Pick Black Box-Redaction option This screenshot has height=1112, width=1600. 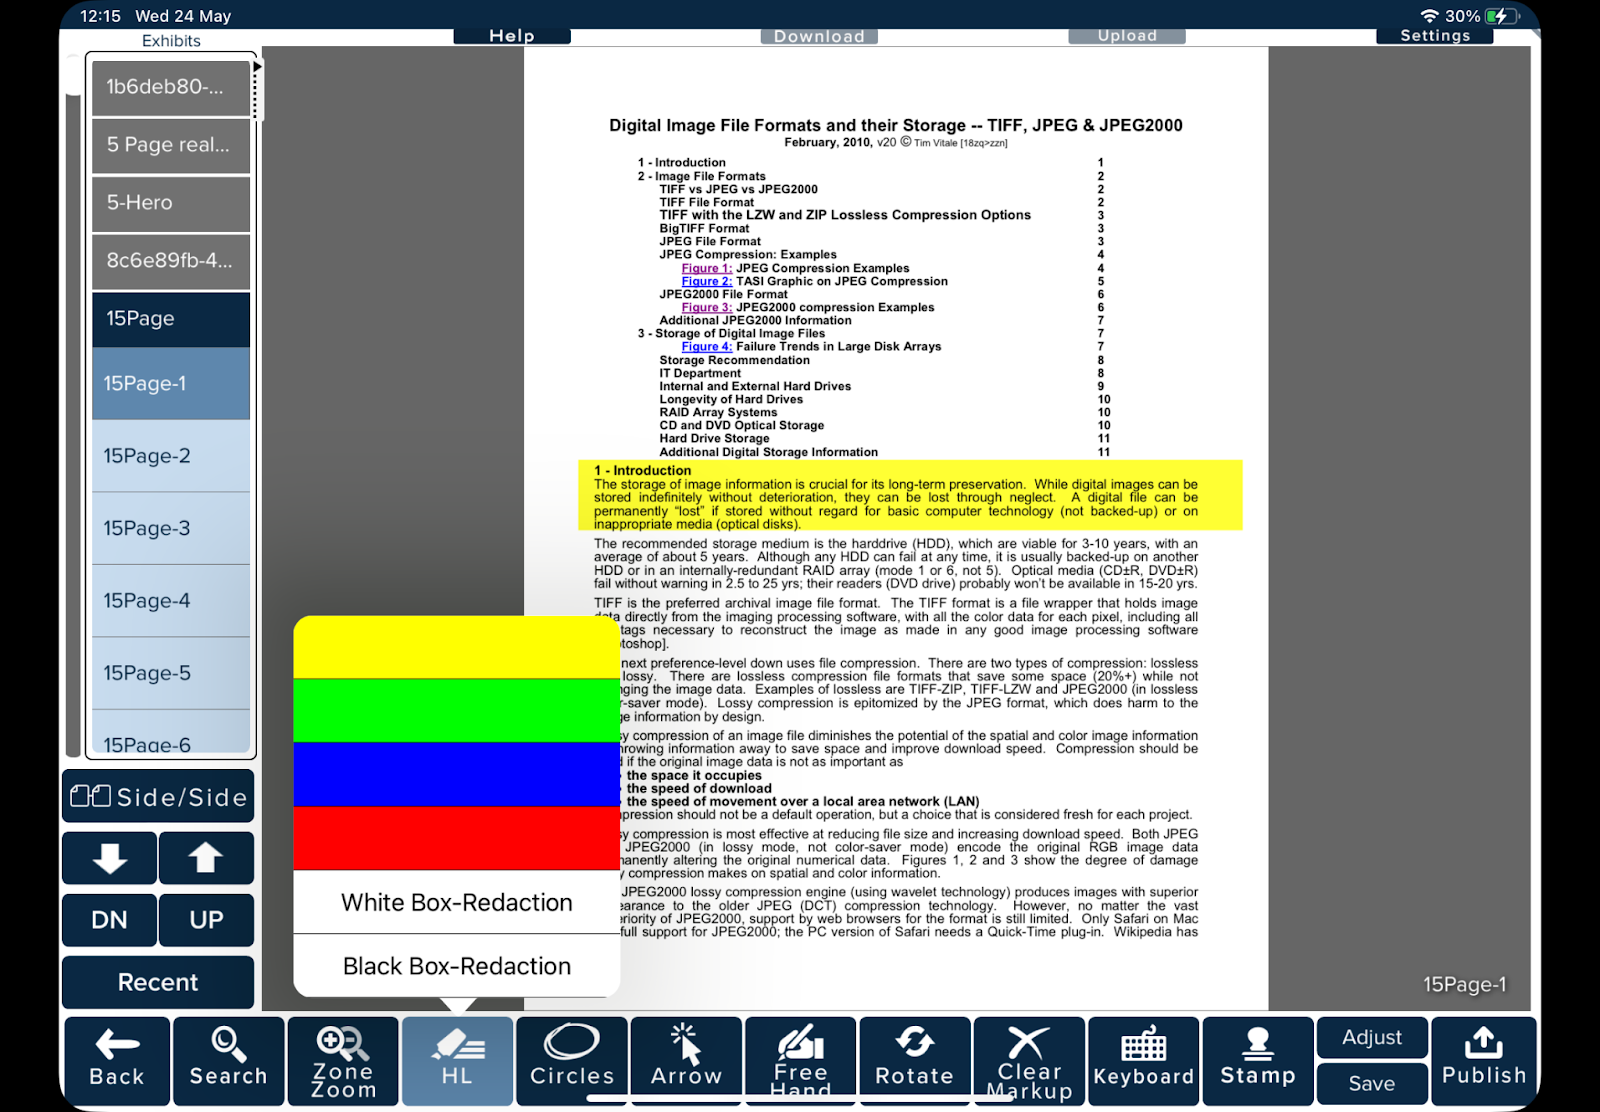click(457, 966)
